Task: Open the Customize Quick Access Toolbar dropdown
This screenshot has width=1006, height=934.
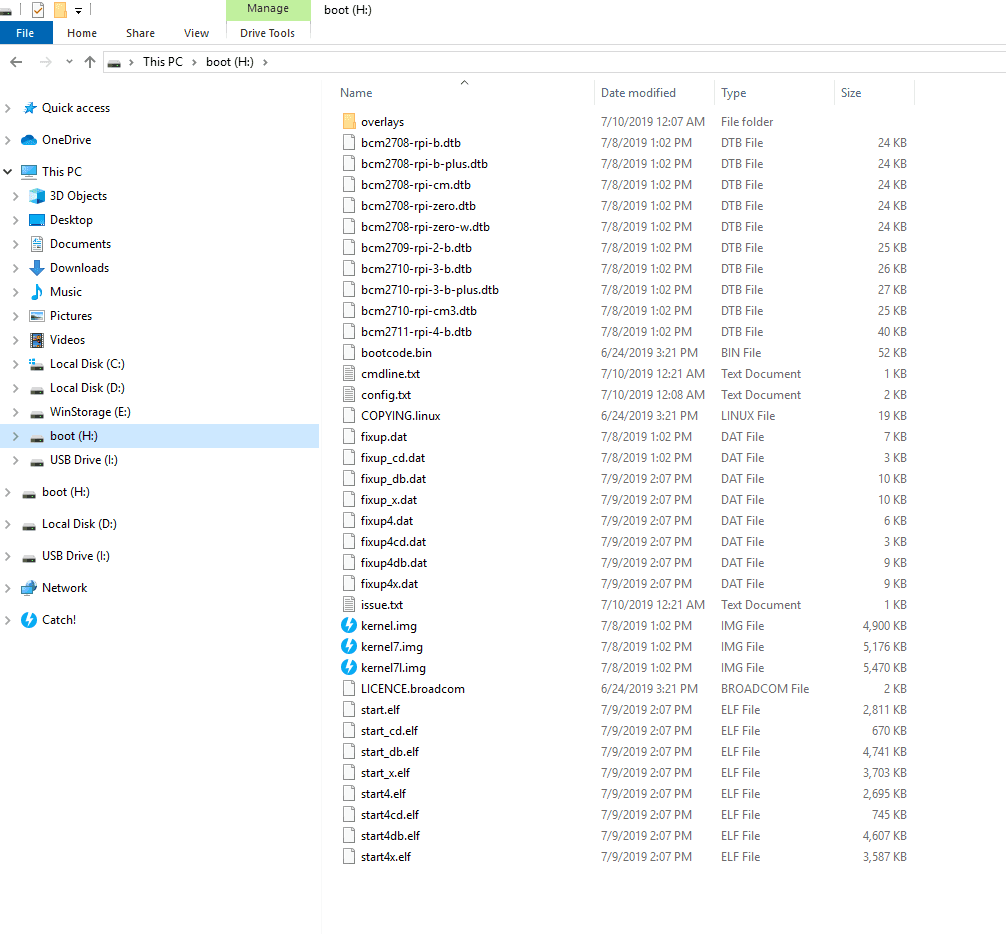Action: tap(78, 10)
